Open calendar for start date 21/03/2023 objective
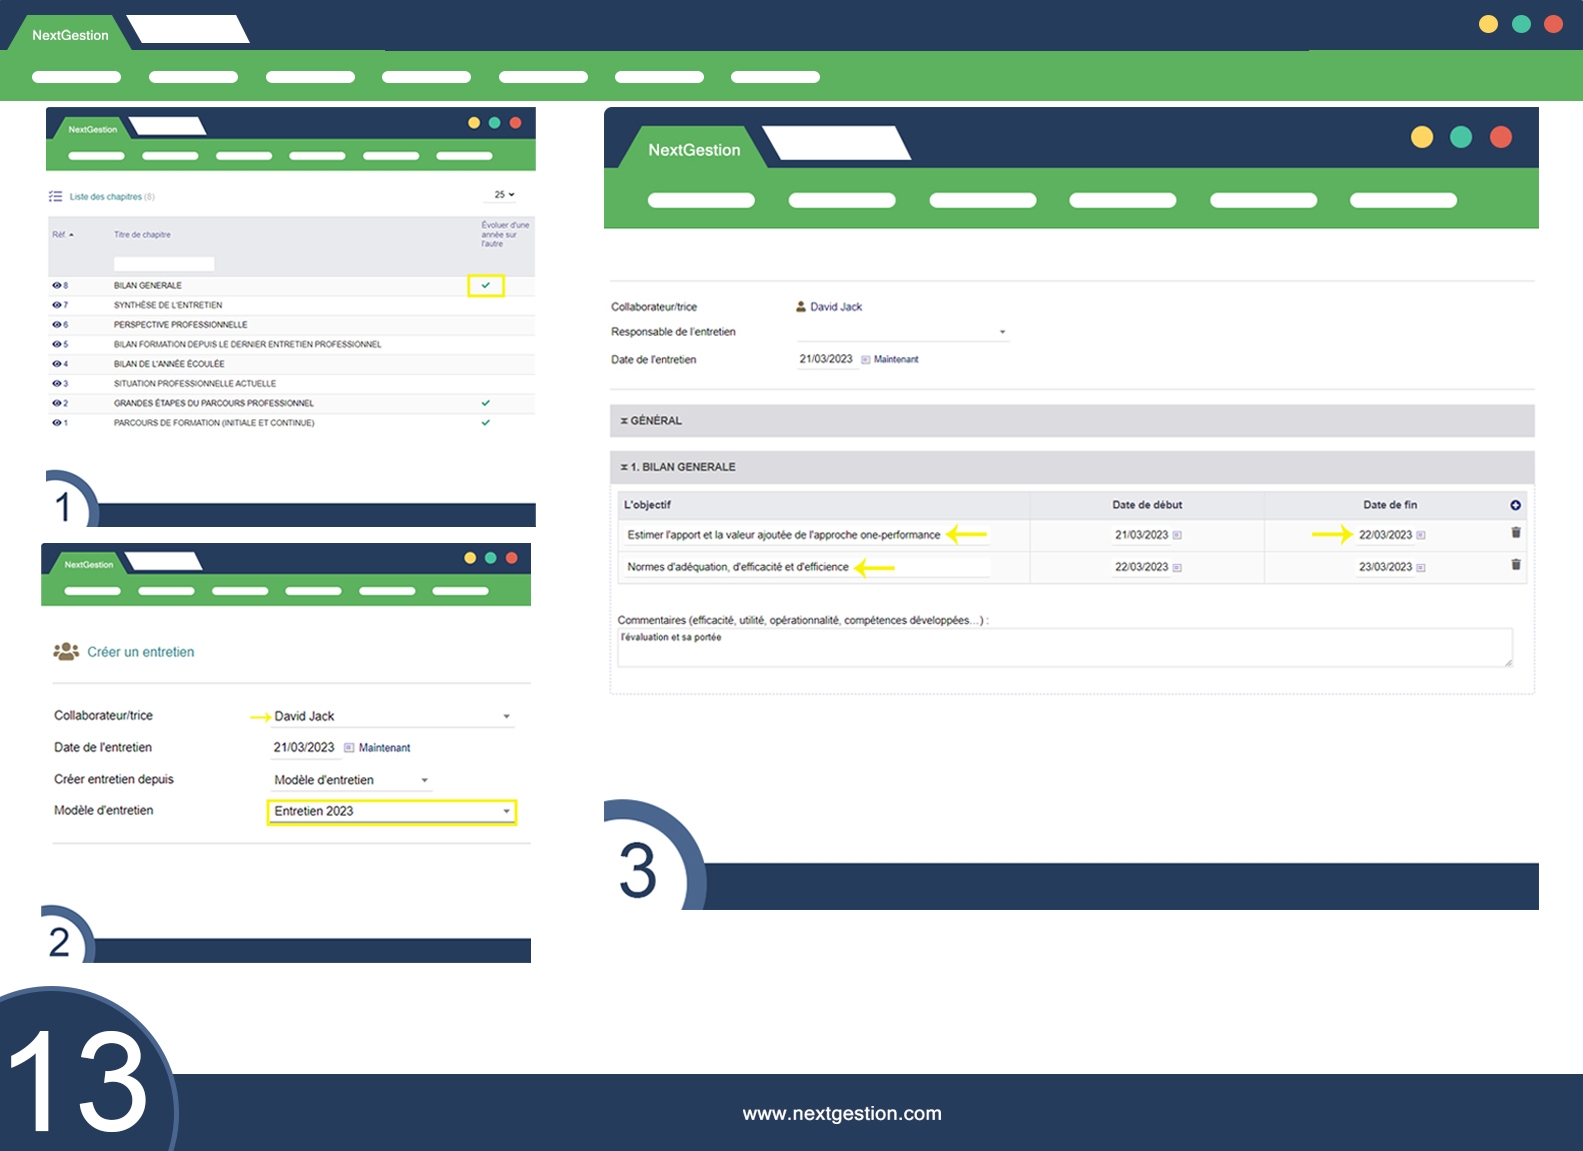The image size is (1583, 1151). coord(1177,536)
